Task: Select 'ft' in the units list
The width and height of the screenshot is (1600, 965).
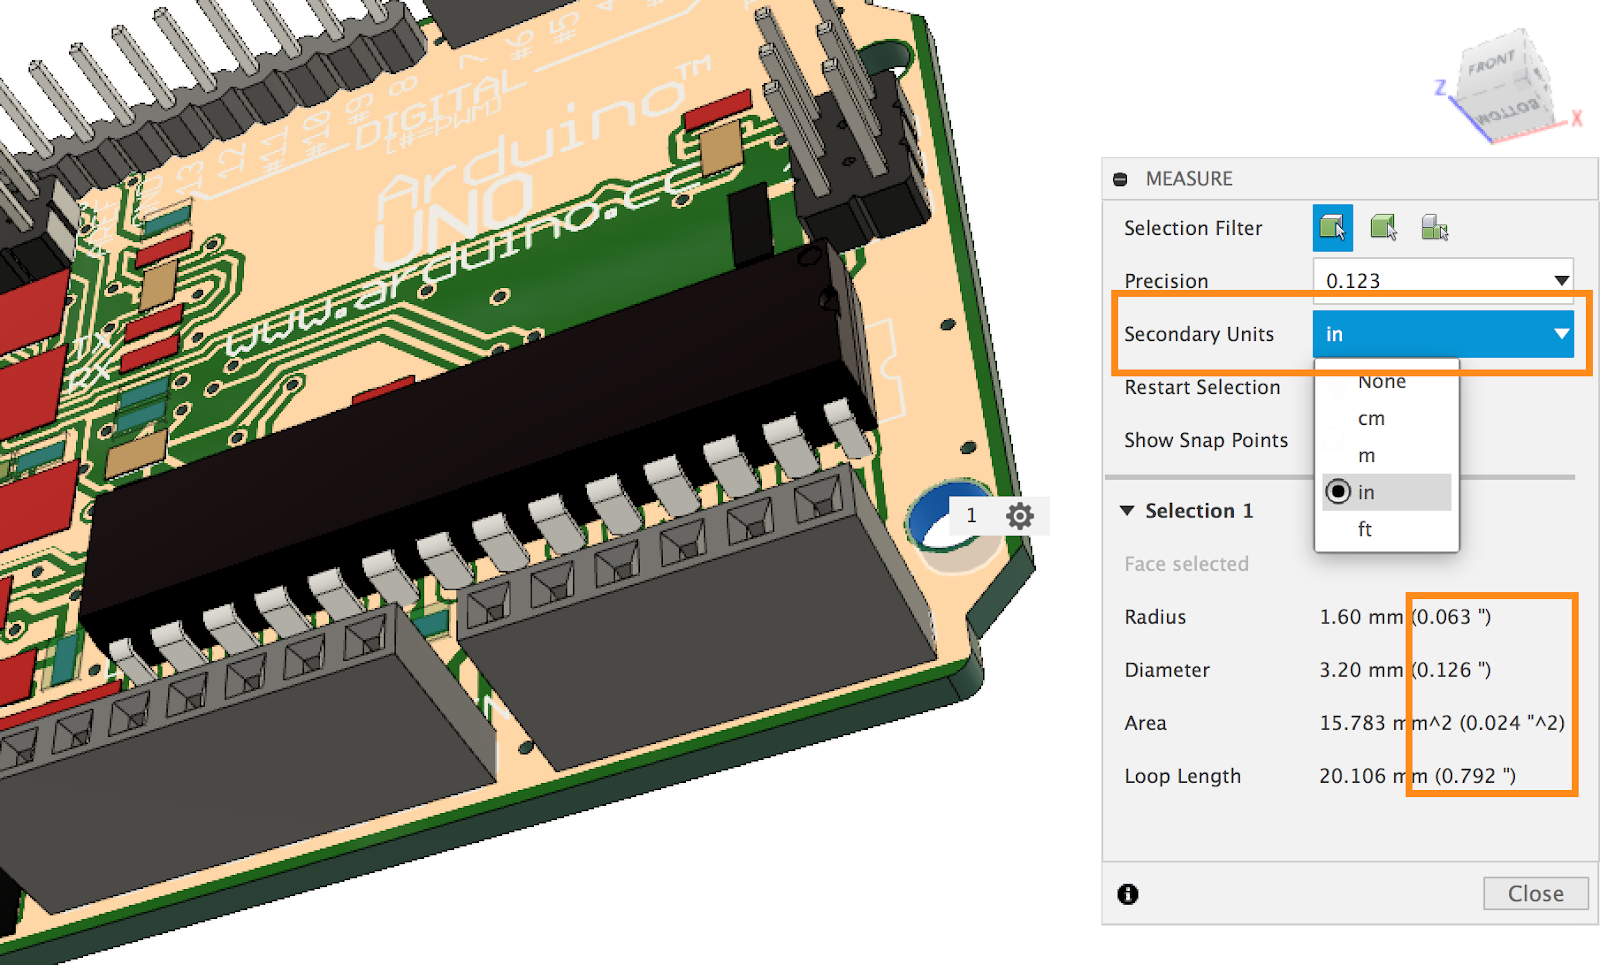Action: pyautogui.click(x=1365, y=529)
